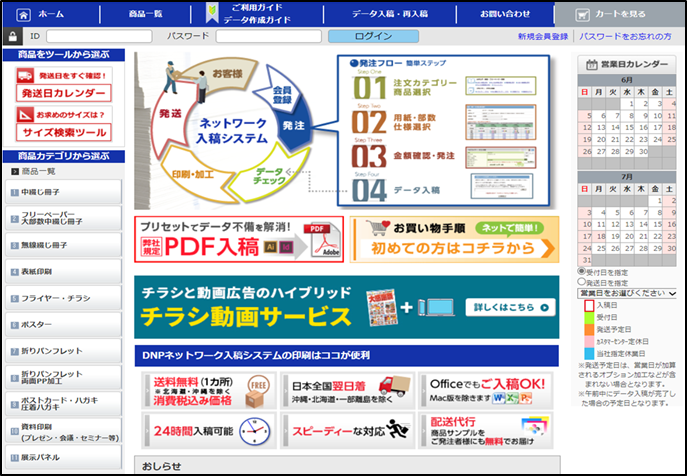
Task: Click the red 入稿日 legend color box
Action: pyautogui.click(x=587, y=306)
